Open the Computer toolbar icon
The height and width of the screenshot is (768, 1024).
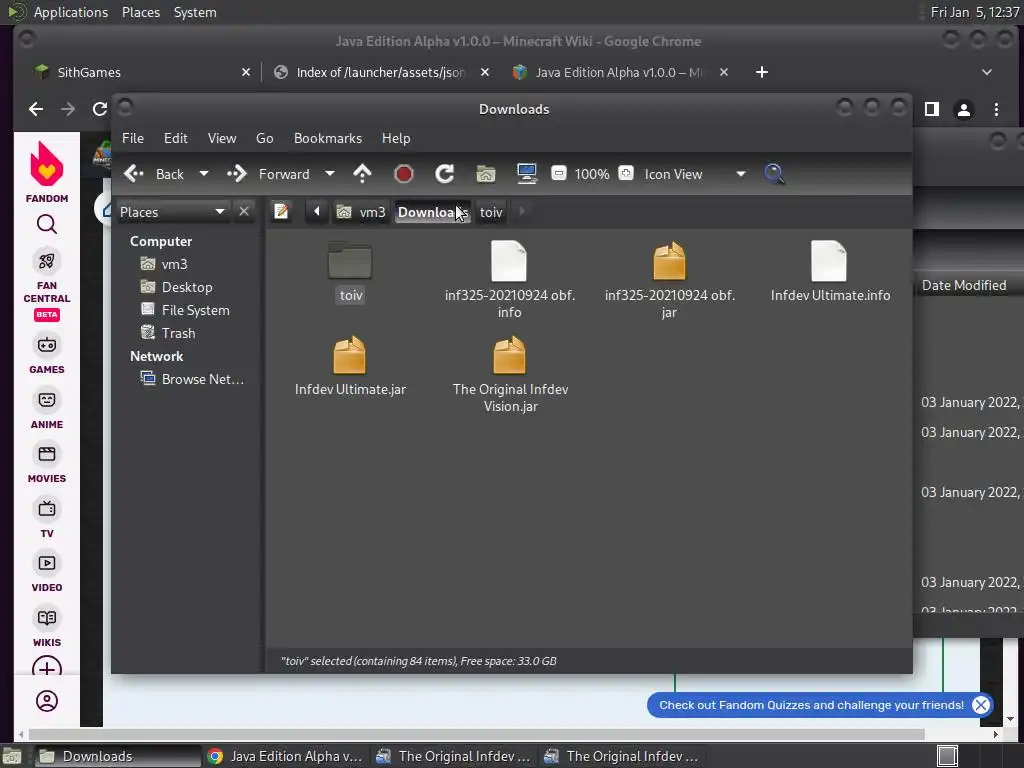point(526,174)
